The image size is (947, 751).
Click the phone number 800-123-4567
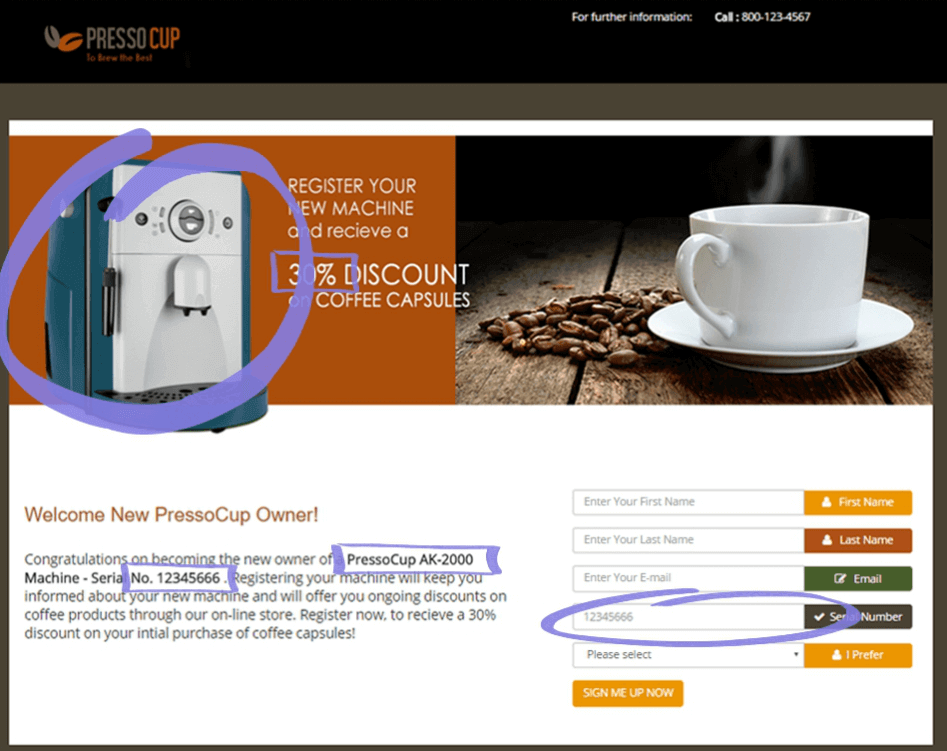coord(775,17)
